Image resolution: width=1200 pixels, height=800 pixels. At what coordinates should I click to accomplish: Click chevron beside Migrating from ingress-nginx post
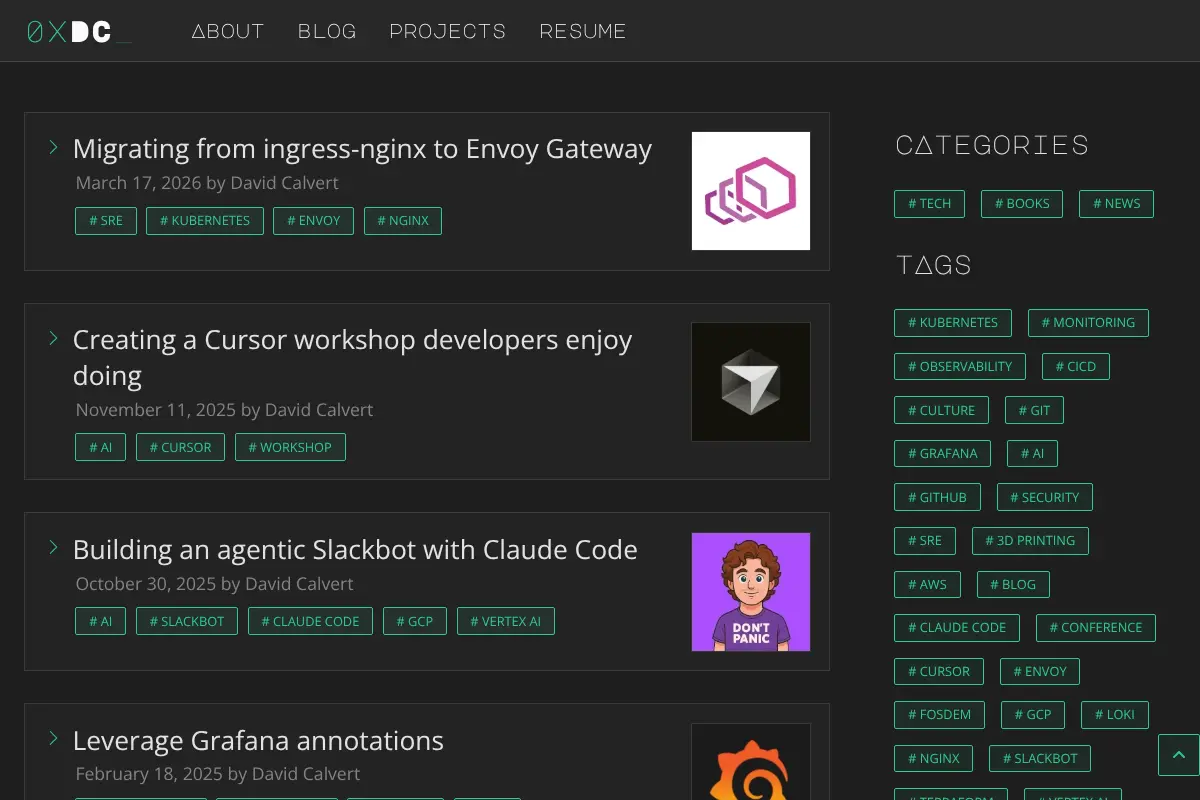click(x=54, y=148)
